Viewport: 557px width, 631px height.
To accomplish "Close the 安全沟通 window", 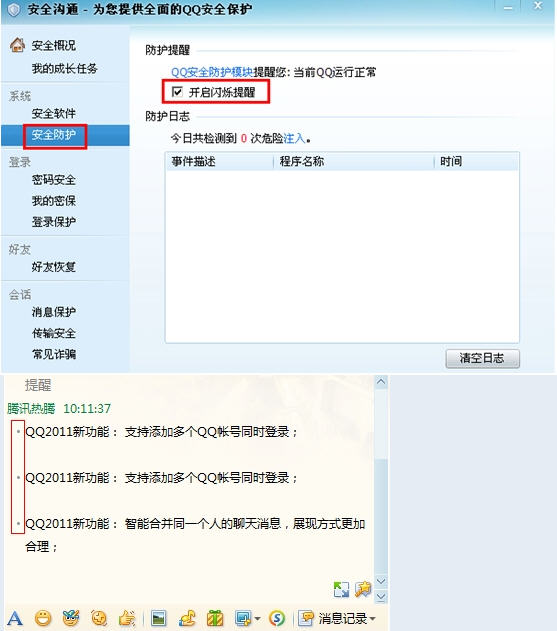I will (538, 6).
